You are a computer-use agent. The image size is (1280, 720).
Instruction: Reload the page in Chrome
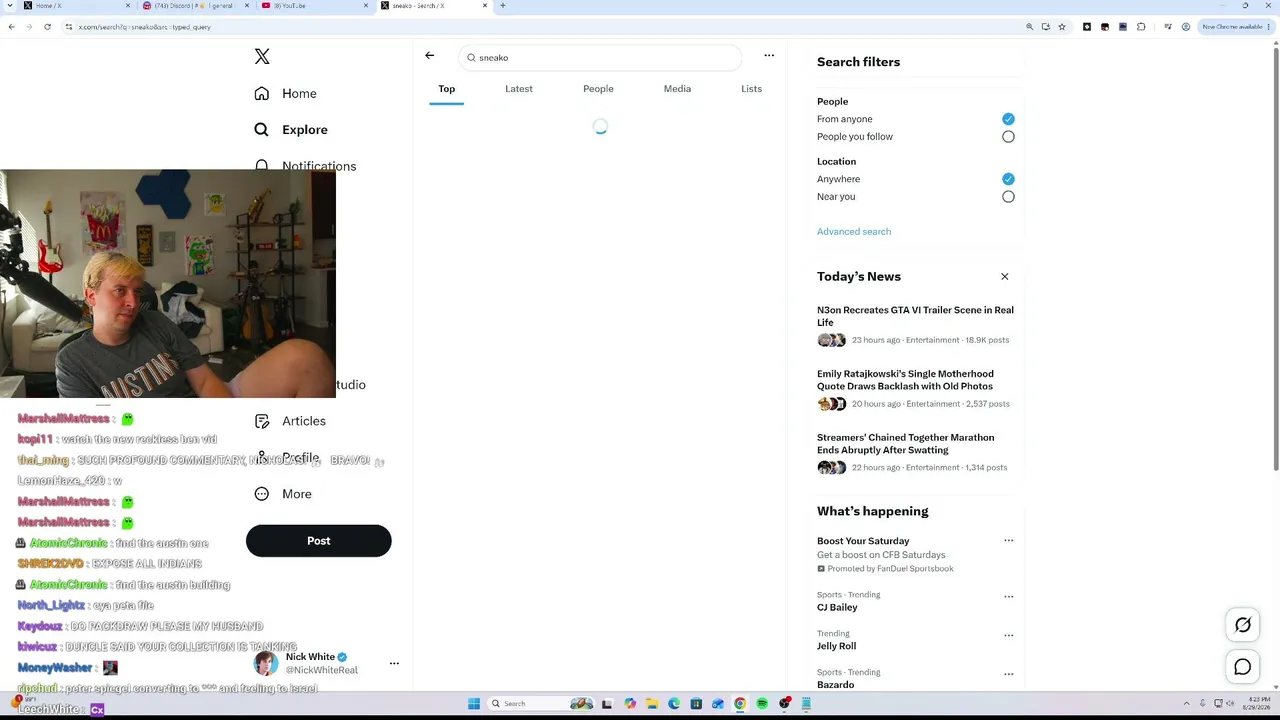(47, 27)
